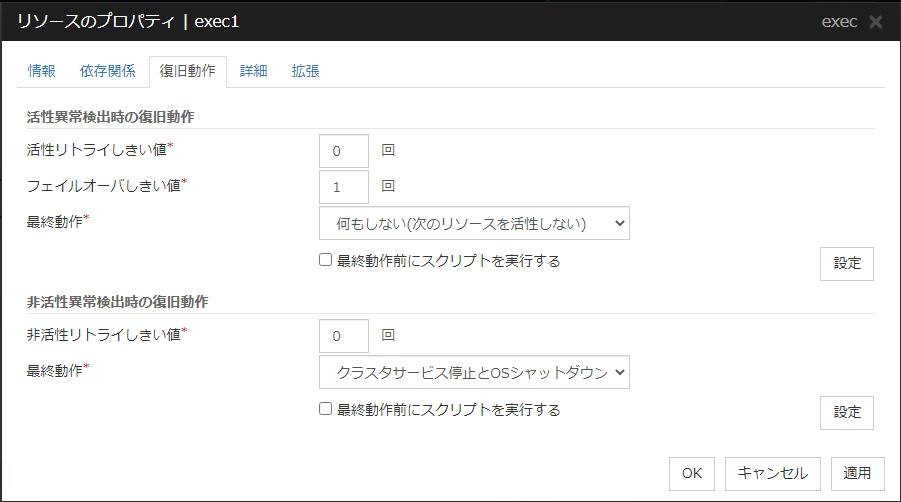Open the 依存関係 tab
901x502 pixels.
(107, 71)
